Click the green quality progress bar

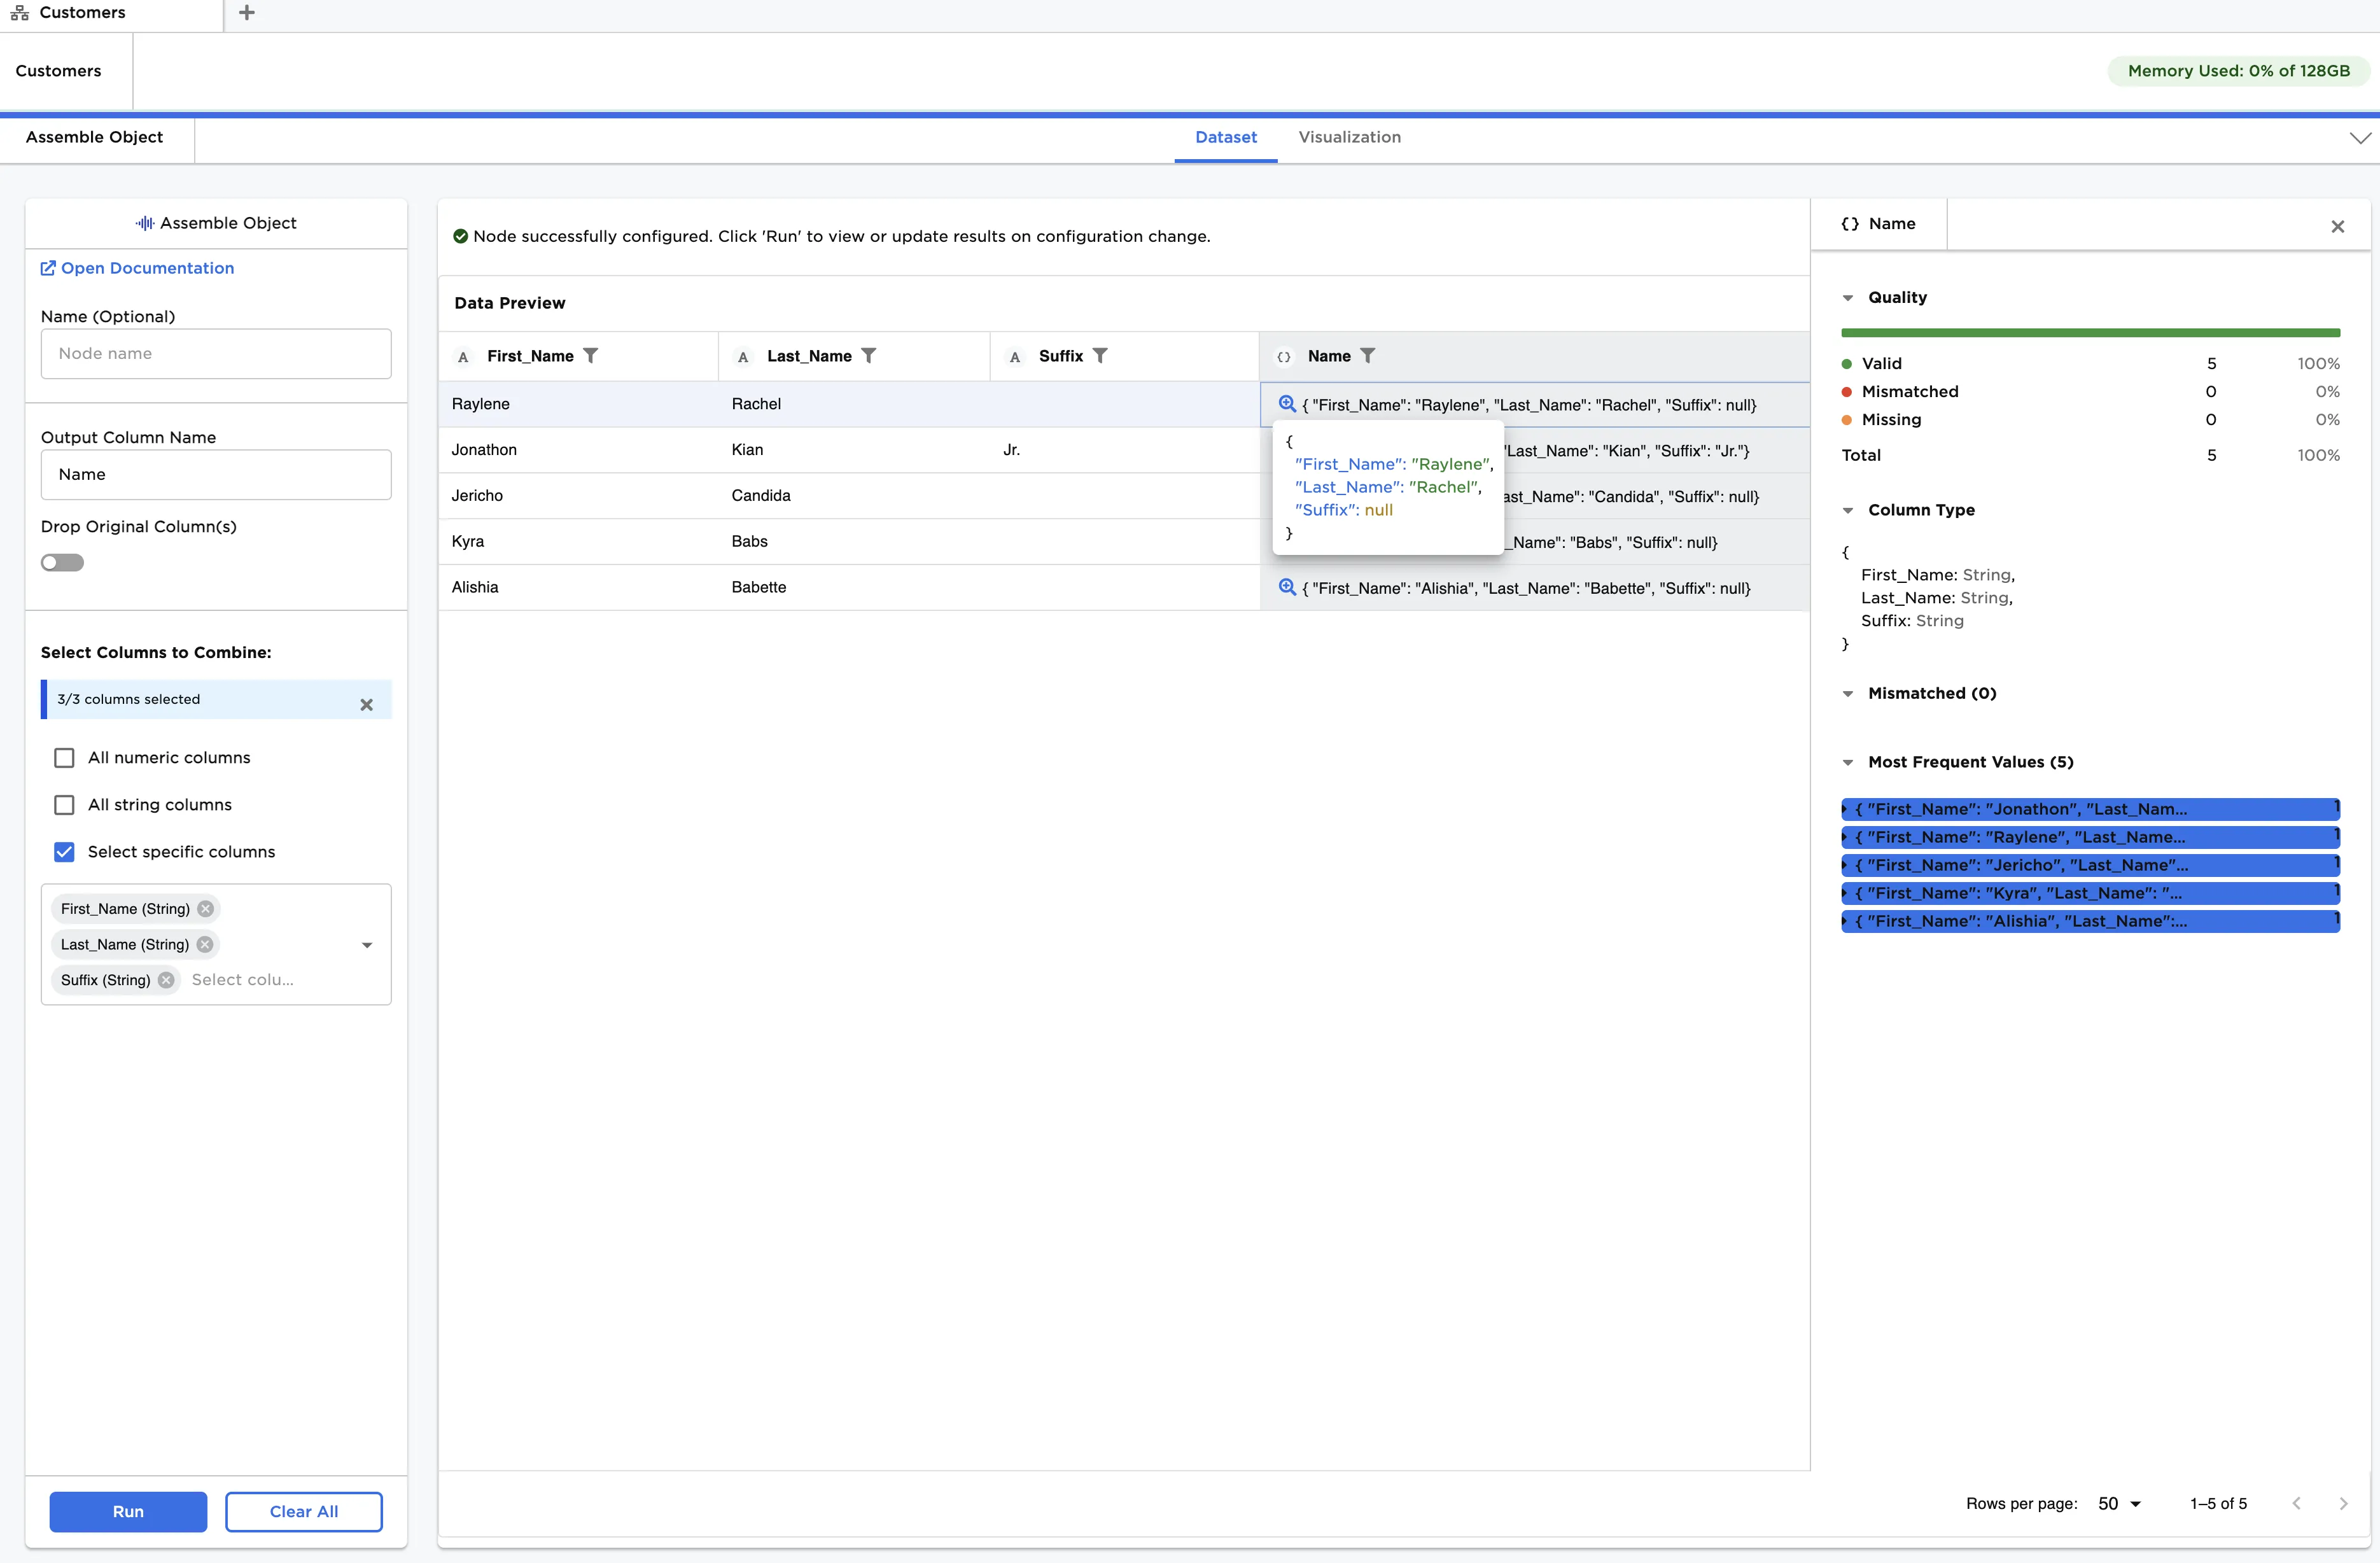click(x=2090, y=333)
